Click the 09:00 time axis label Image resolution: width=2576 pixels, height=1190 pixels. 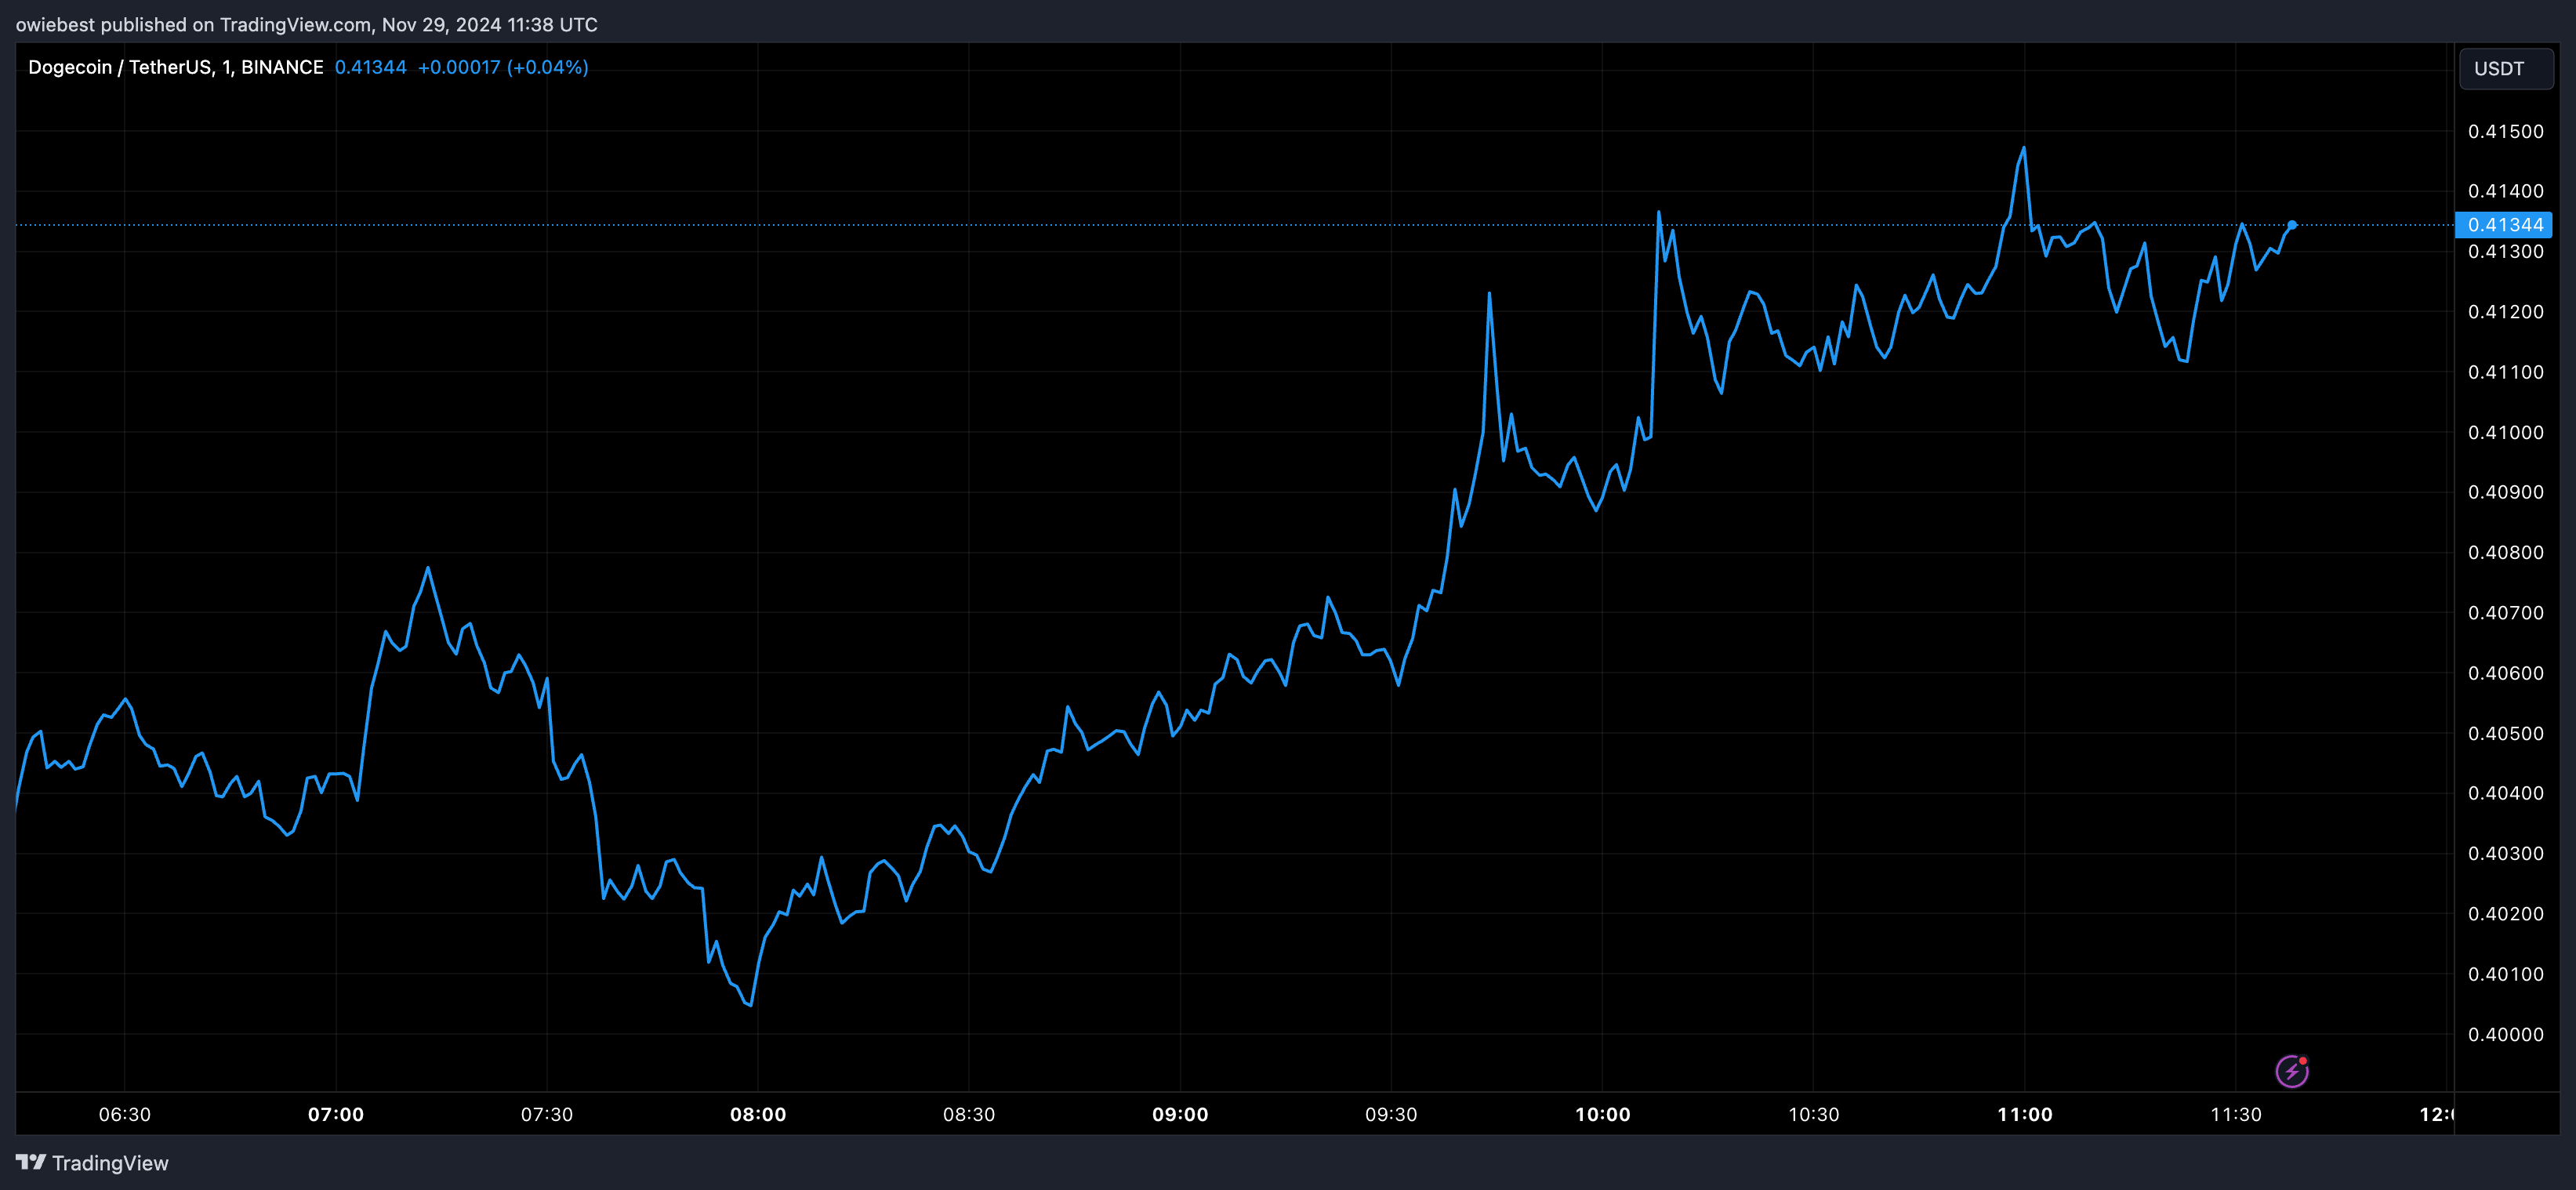(1180, 1114)
